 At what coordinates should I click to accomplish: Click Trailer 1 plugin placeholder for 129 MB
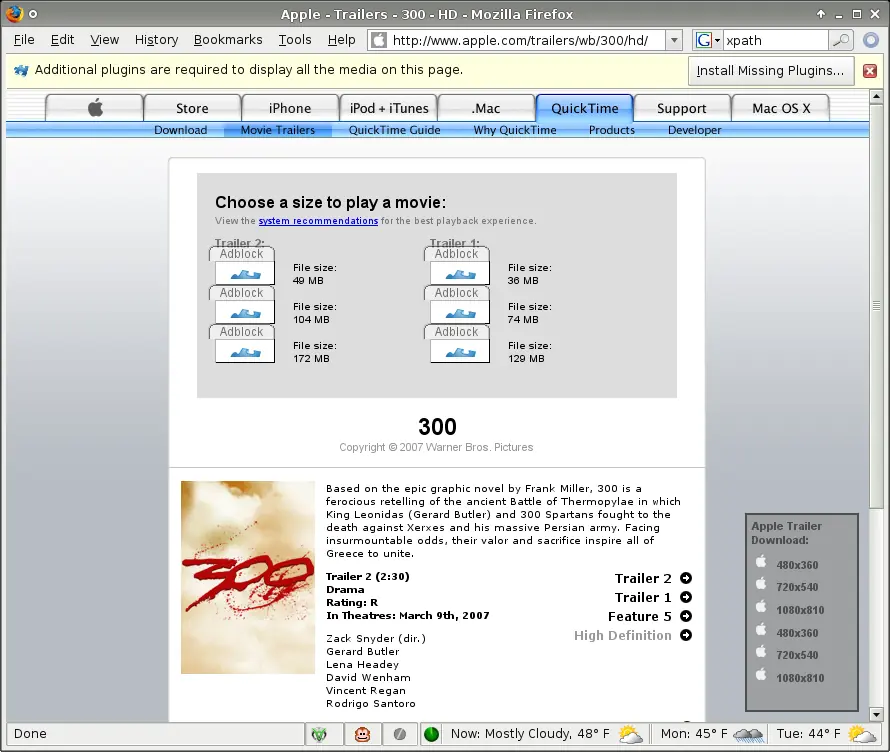[x=460, y=351]
